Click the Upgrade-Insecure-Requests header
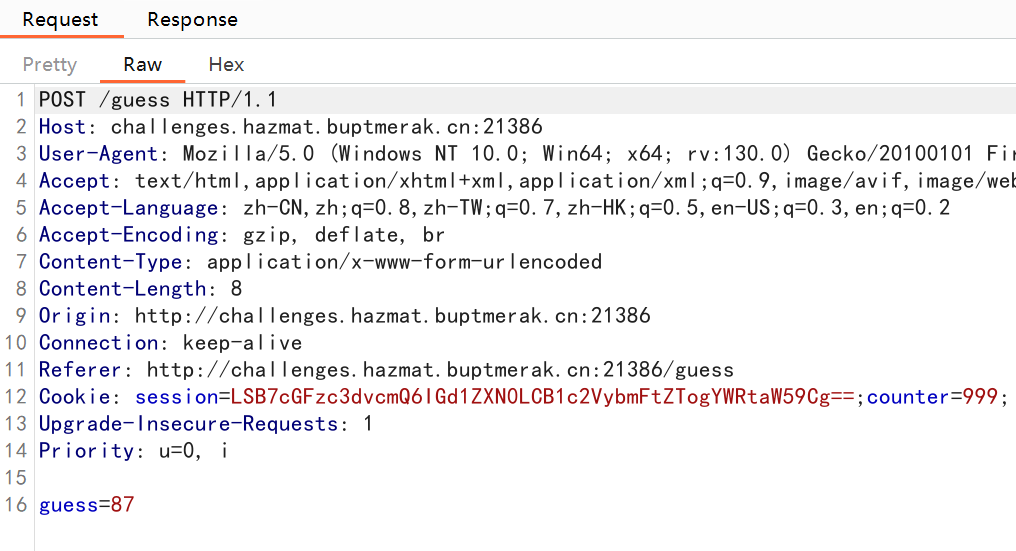 tap(205, 424)
